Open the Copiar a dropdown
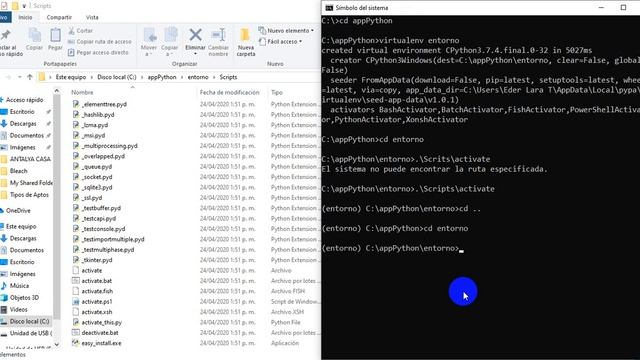The height and width of the screenshot is (360, 640). 169,42
